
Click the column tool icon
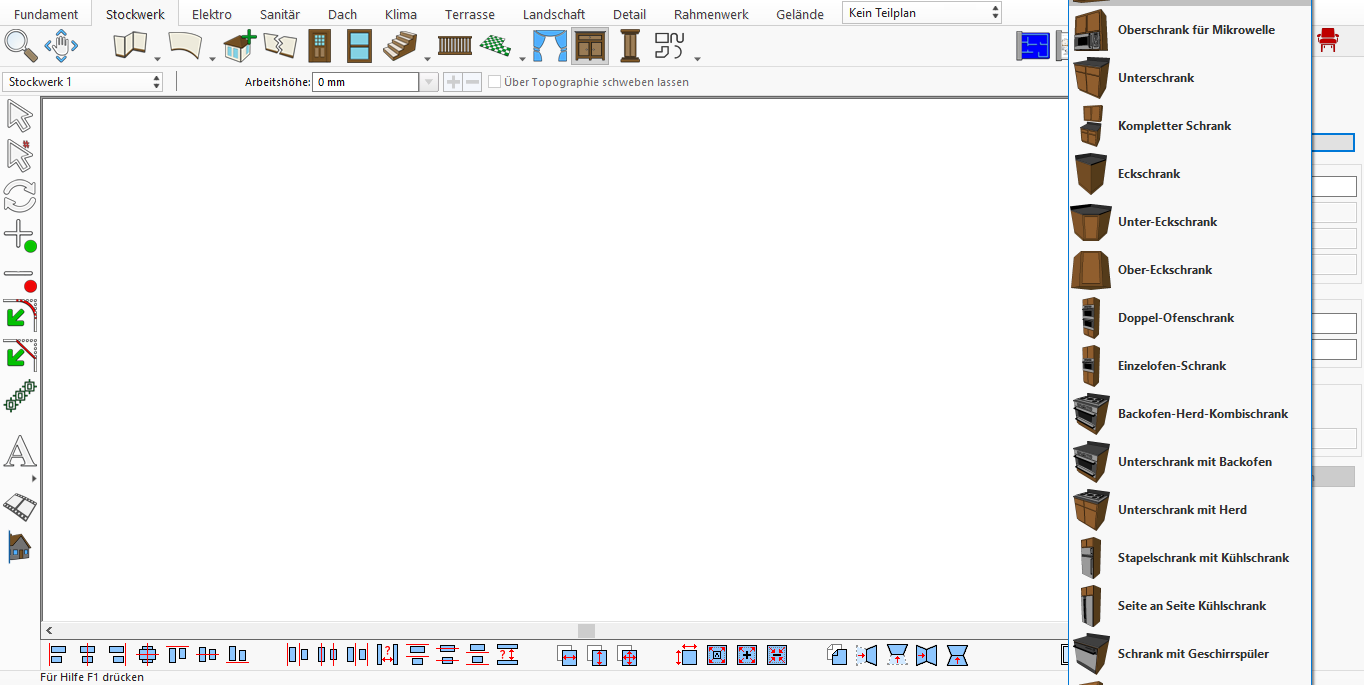pos(630,46)
